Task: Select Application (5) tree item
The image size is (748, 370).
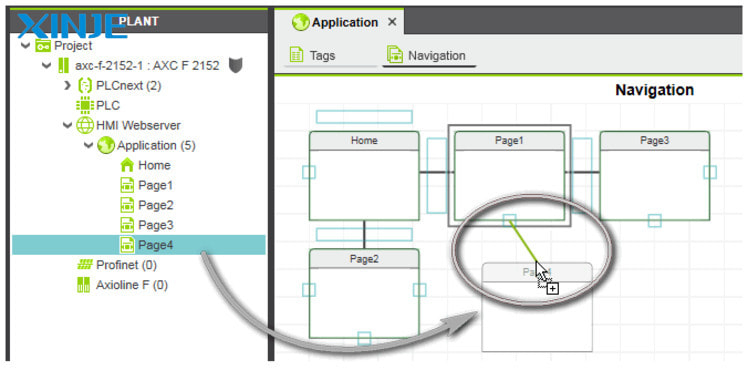Action: pos(156,145)
